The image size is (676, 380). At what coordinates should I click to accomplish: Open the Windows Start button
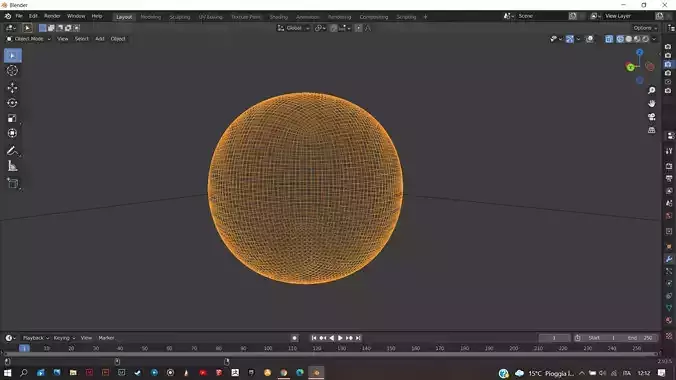point(7,373)
